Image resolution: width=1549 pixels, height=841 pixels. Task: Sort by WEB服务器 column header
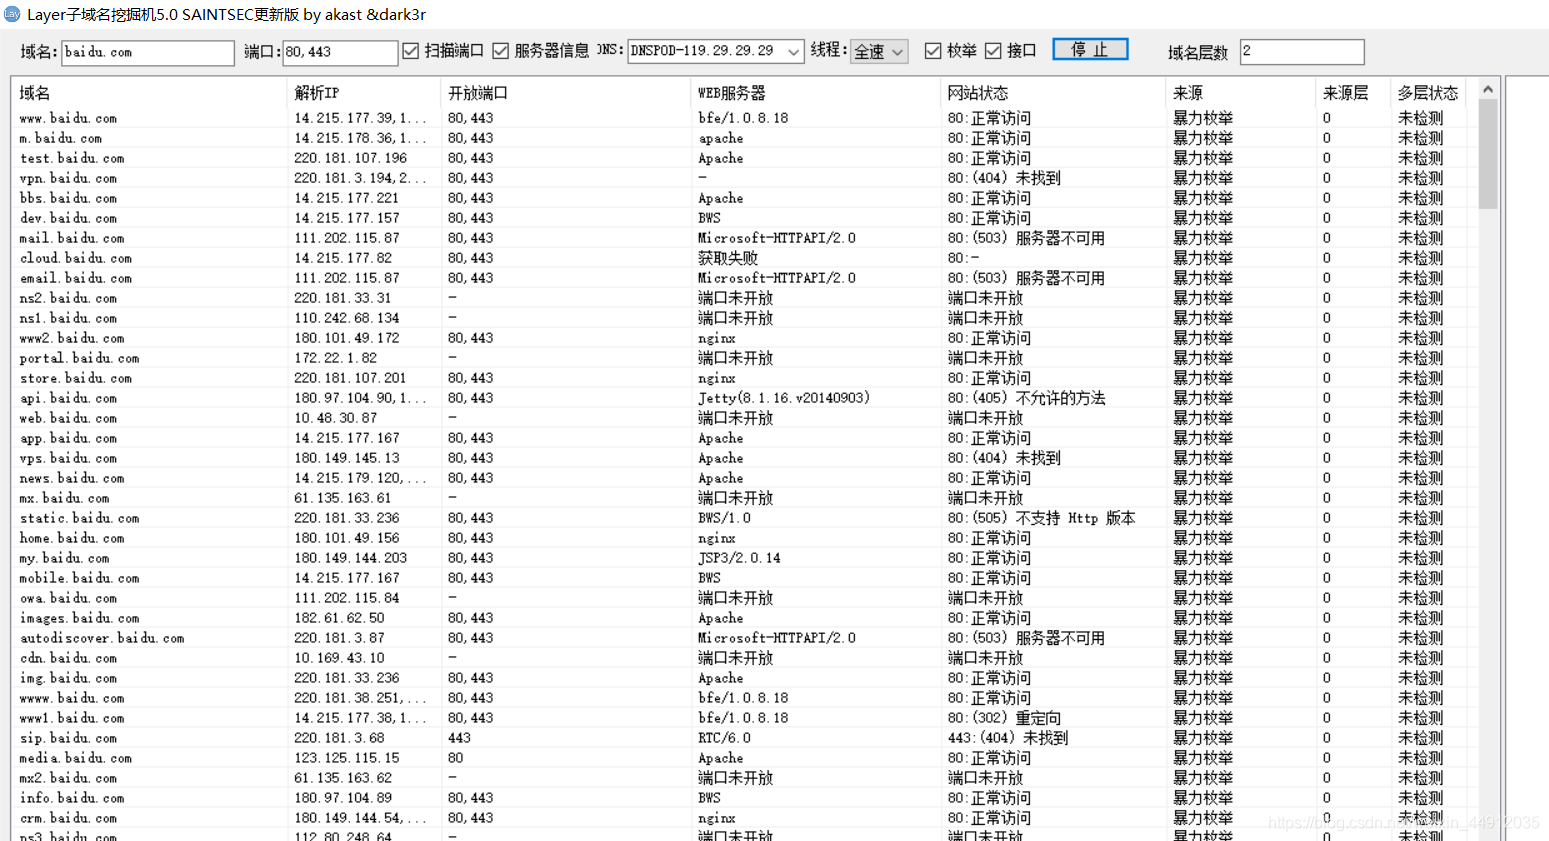pos(816,93)
